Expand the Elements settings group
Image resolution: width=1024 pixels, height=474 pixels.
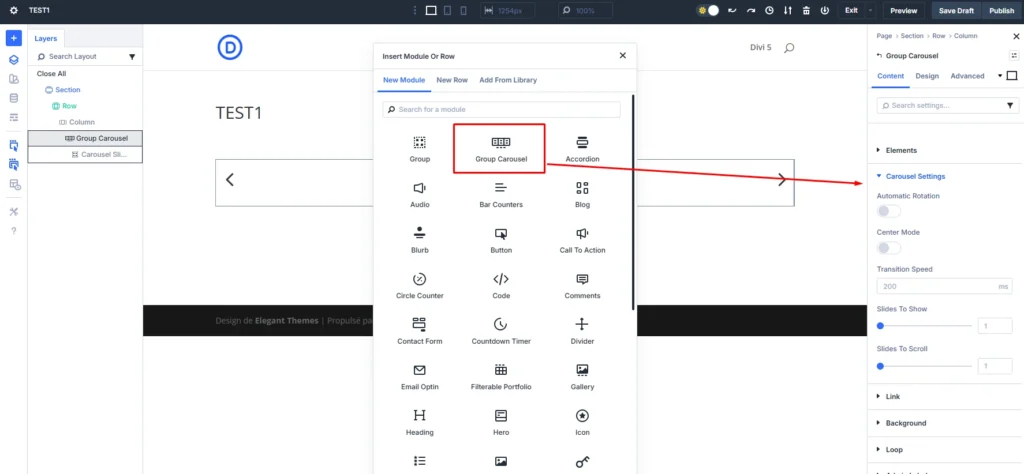[x=900, y=150]
